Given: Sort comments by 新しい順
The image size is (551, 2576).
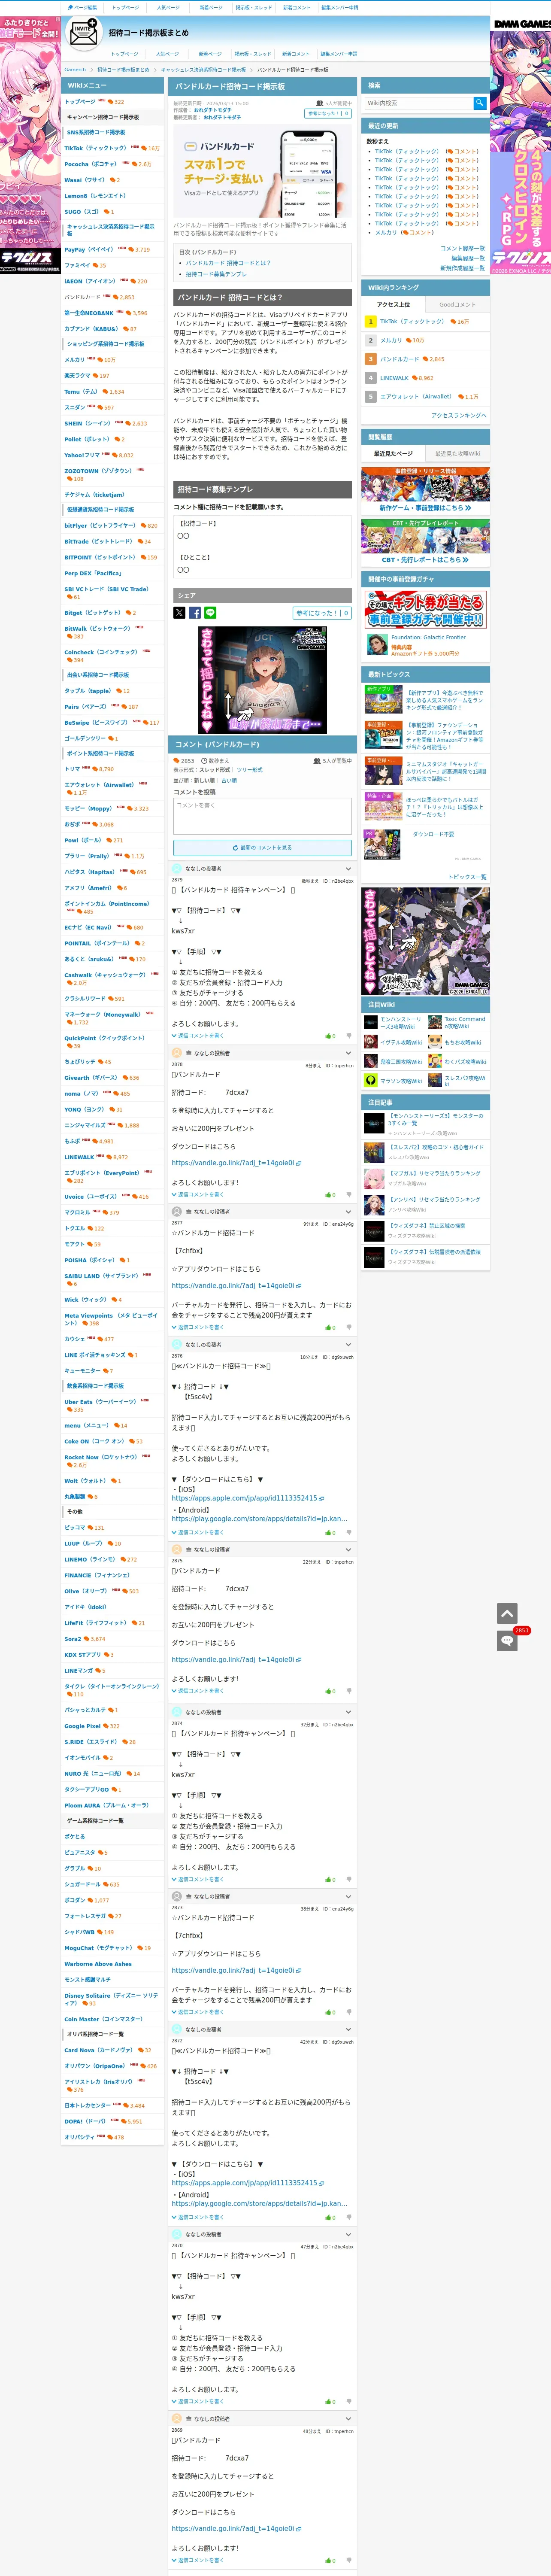Looking at the screenshot, I should click(206, 781).
